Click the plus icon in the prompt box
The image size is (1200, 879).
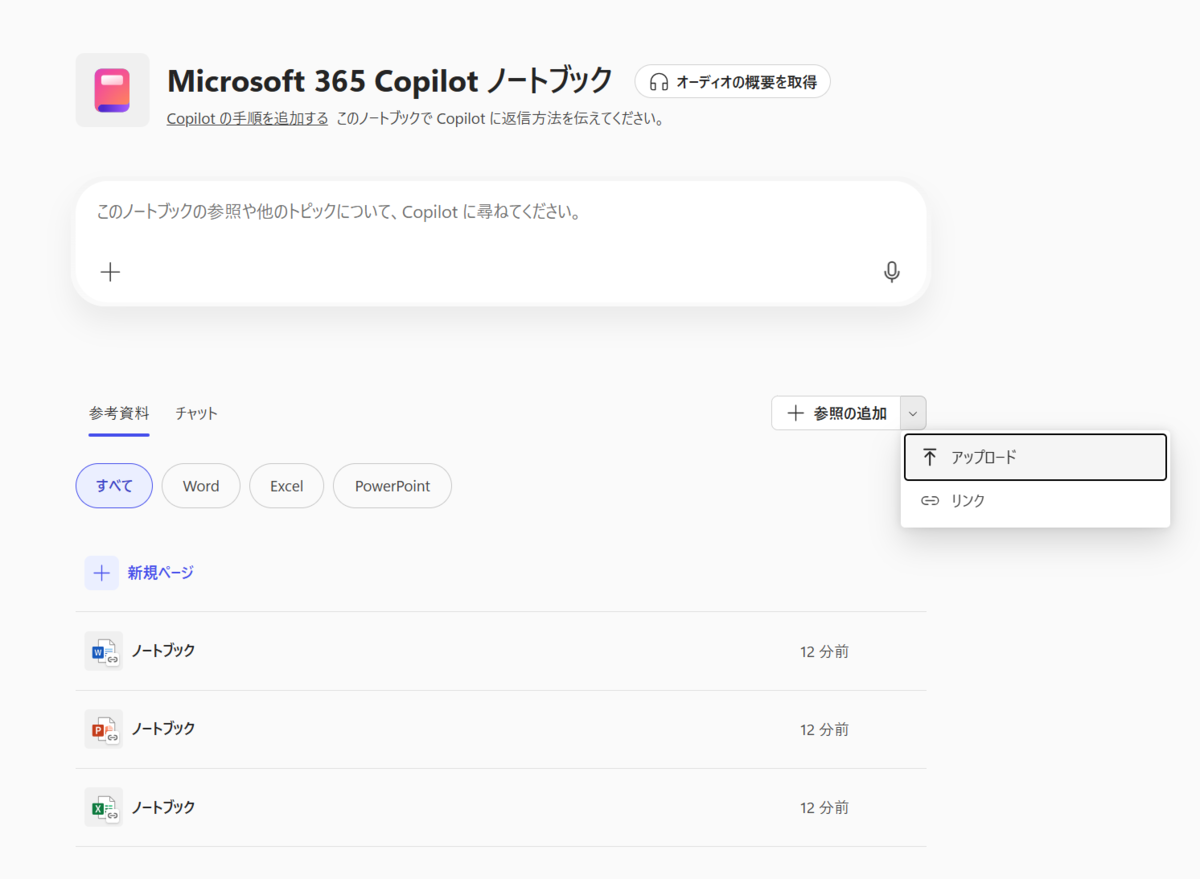tap(111, 272)
